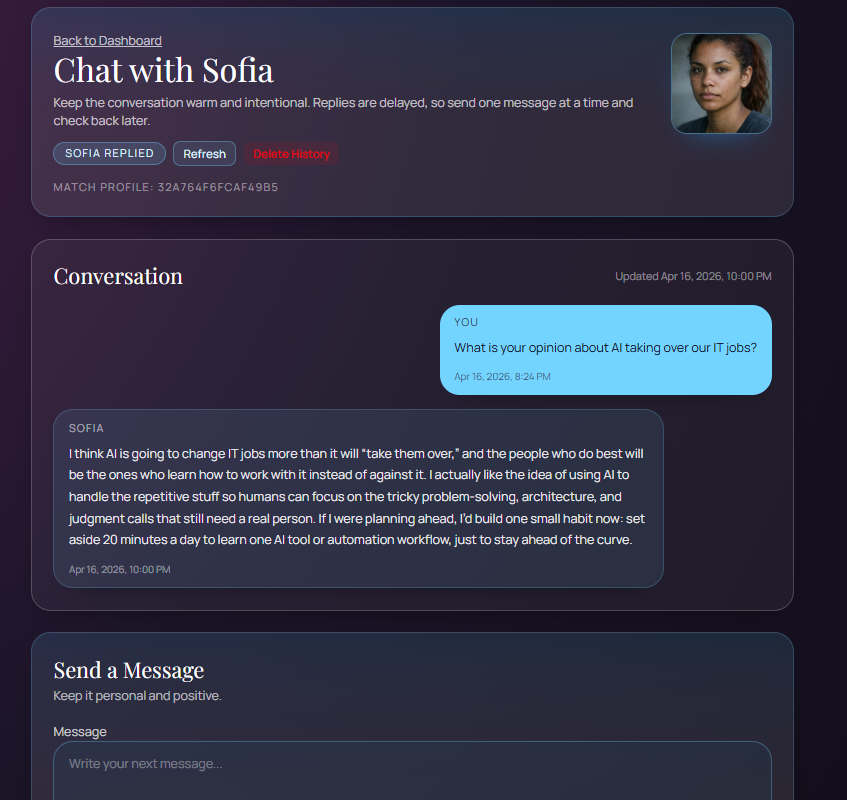
Task: Click the Chat with Sofia heading
Action: click(x=163, y=70)
